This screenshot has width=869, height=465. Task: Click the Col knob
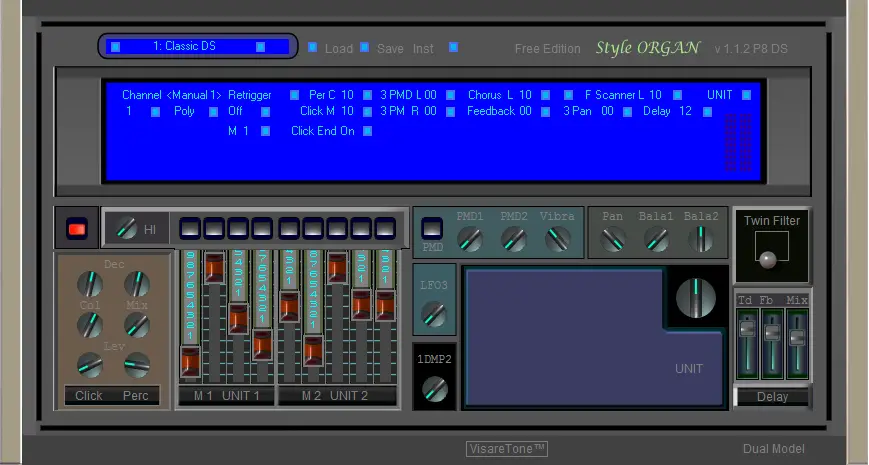coord(90,324)
